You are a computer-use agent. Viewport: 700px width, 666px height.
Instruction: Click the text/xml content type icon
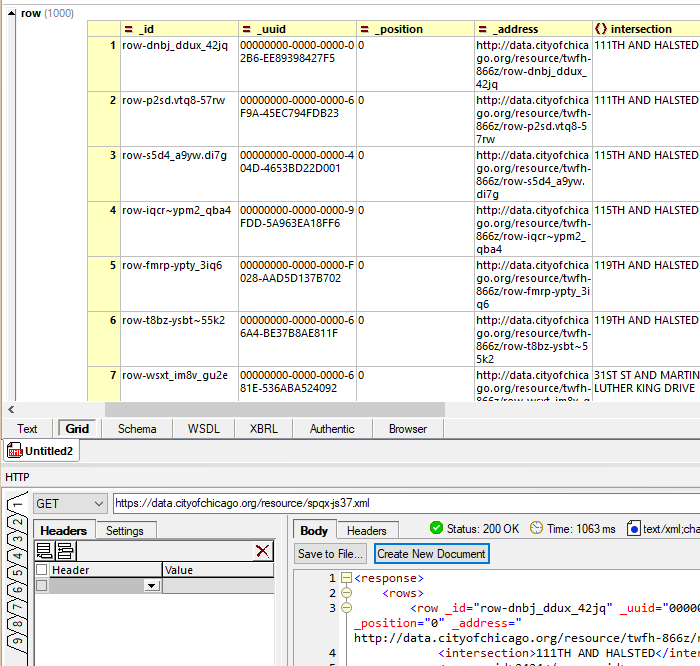634,528
